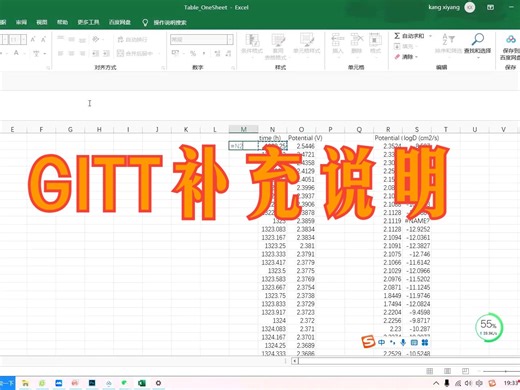Click the Sogou input method S logo
Viewport: 520px width, 390px height.
click(x=368, y=342)
